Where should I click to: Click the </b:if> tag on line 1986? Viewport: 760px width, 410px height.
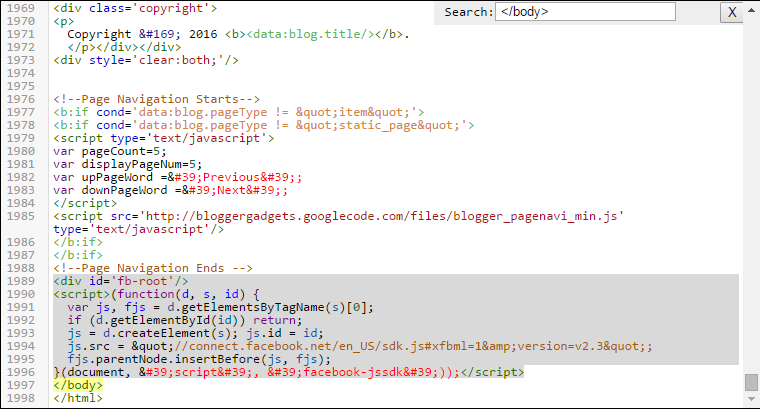(x=78, y=242)
